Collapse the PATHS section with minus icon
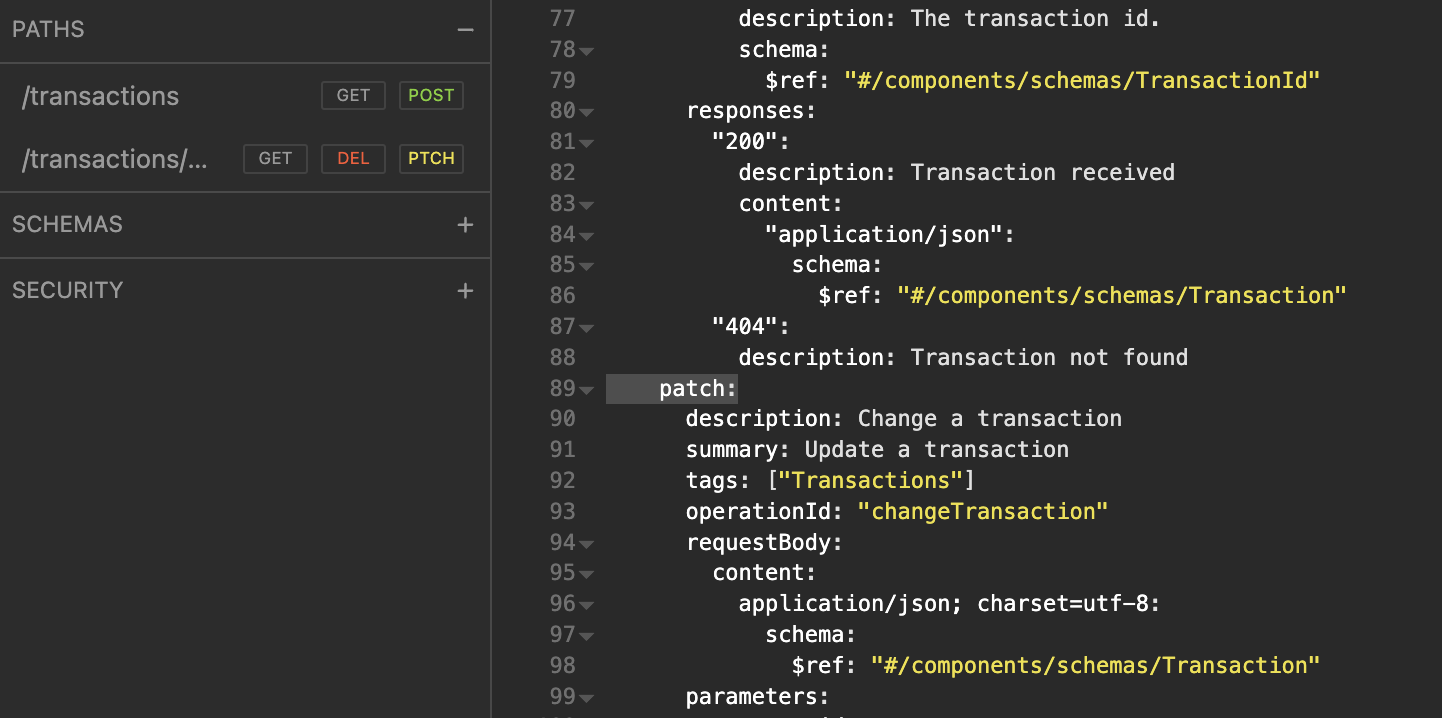 (465, 30)
